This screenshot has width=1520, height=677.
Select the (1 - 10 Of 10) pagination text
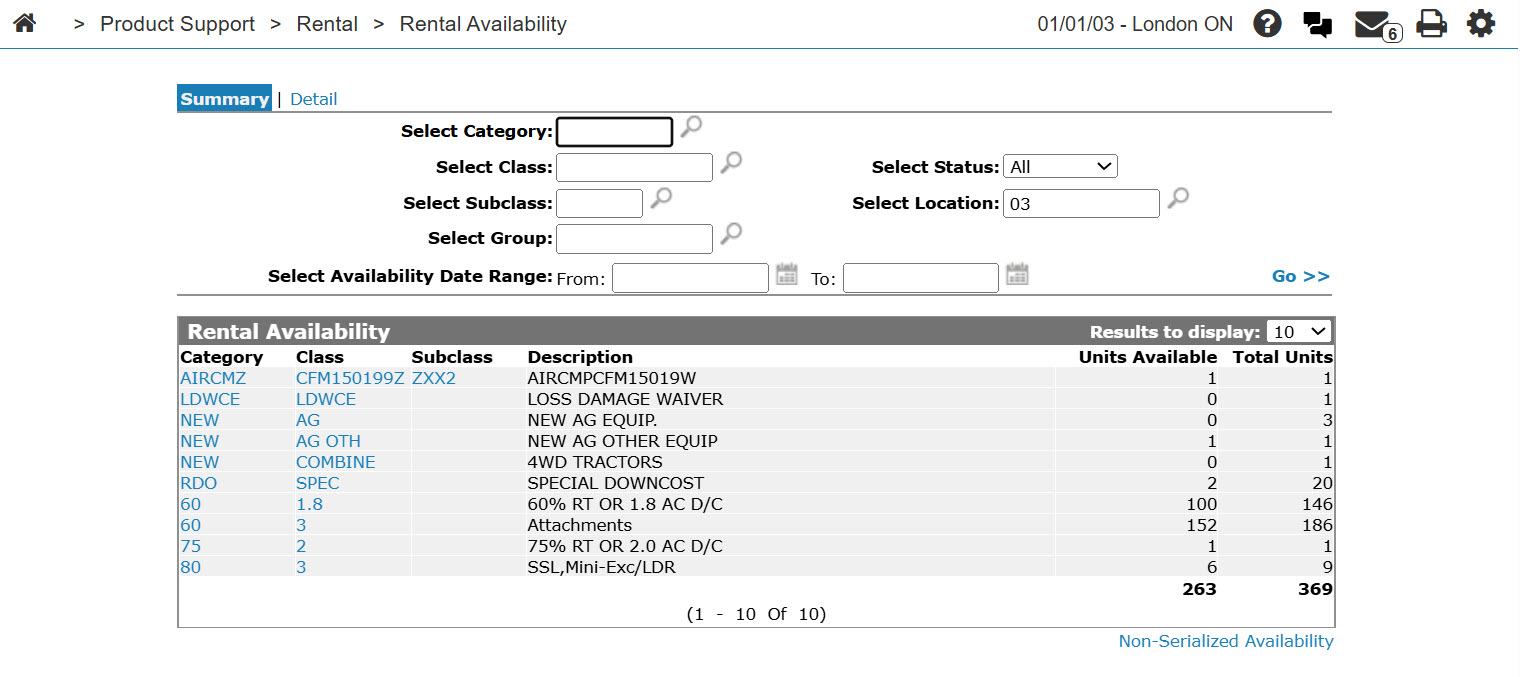(x=756, y=614)
